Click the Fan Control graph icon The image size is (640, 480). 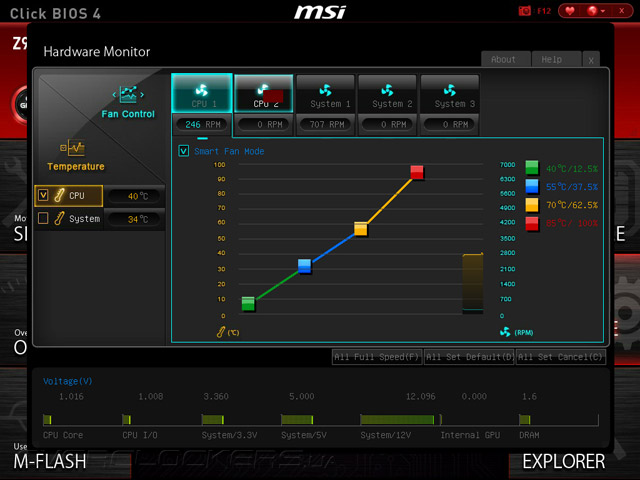(128, 94)
